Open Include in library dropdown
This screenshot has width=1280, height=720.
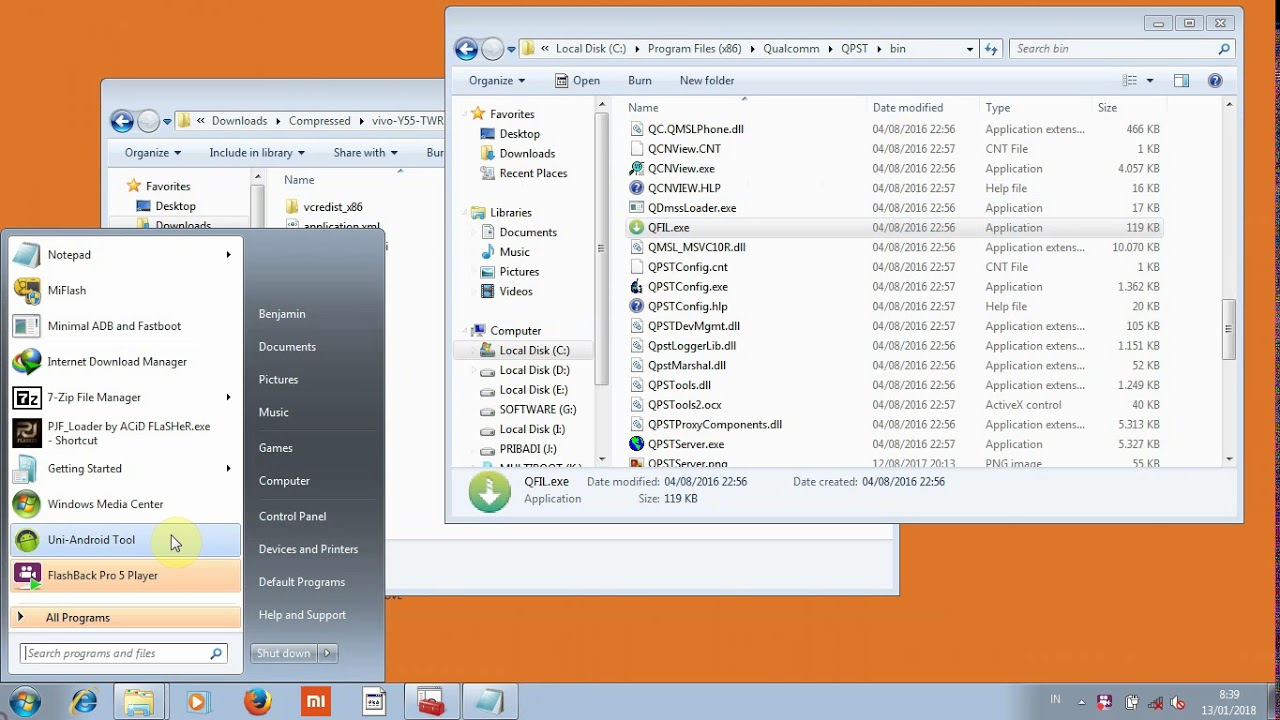(257, 153)
